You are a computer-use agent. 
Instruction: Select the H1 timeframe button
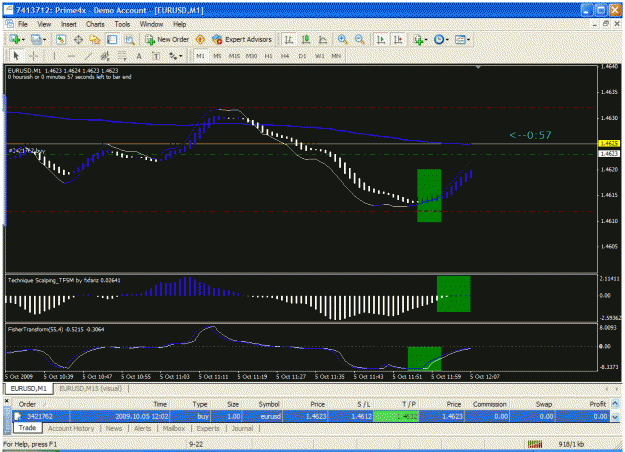(268, 56)
